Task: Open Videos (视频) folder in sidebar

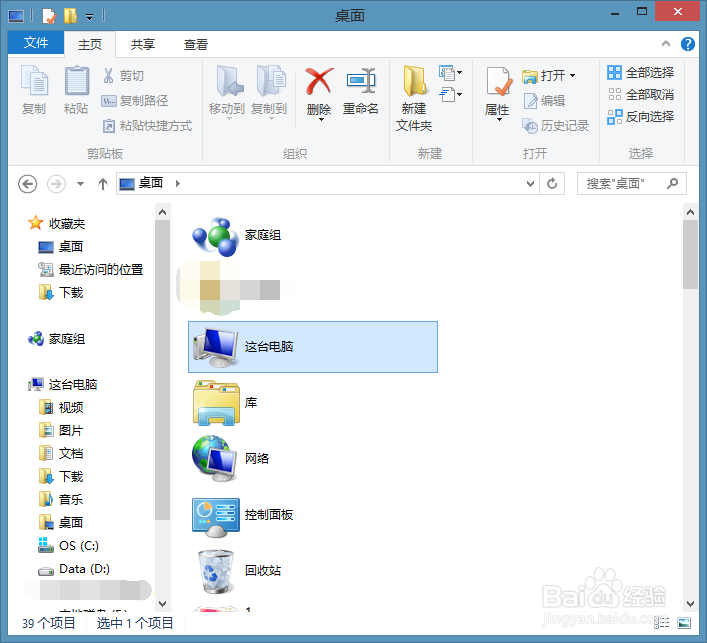Action: coord(61,408)
